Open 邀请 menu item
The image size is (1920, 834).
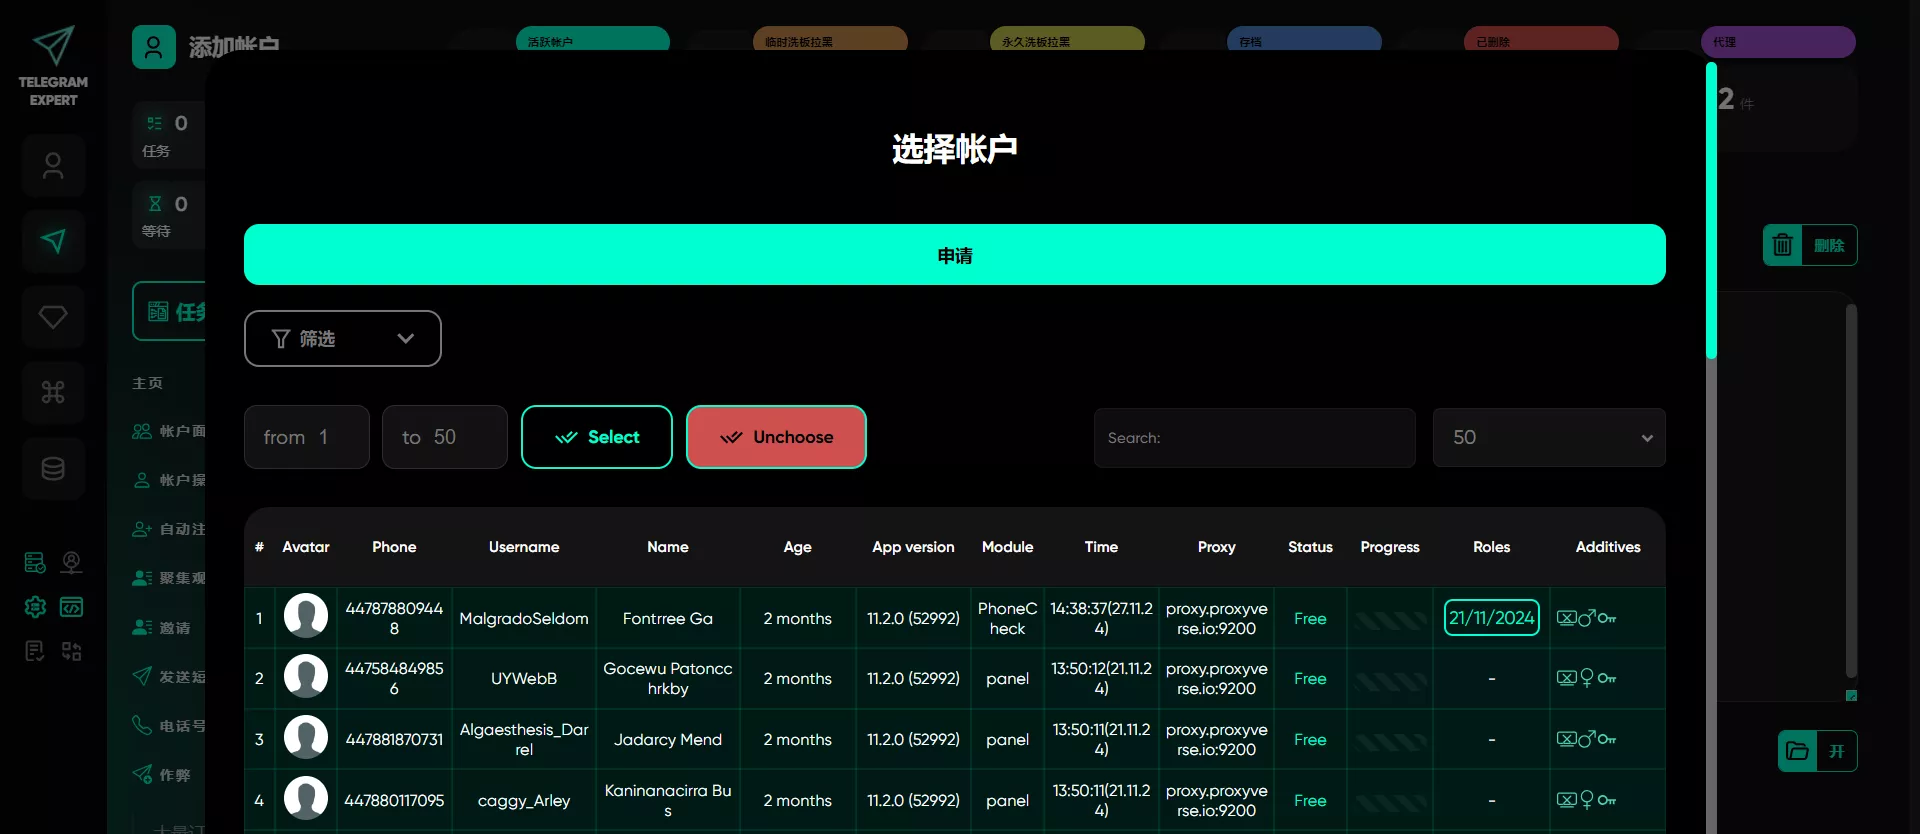point(161,628)
